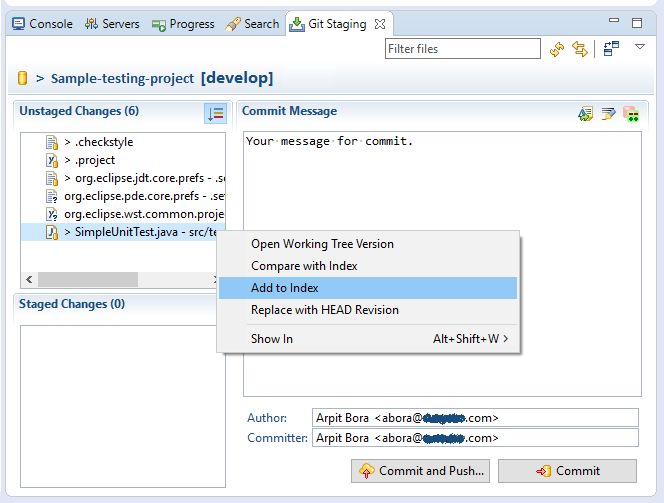Toggle sort order in Unstaged Changes

(x=215, y=113)
